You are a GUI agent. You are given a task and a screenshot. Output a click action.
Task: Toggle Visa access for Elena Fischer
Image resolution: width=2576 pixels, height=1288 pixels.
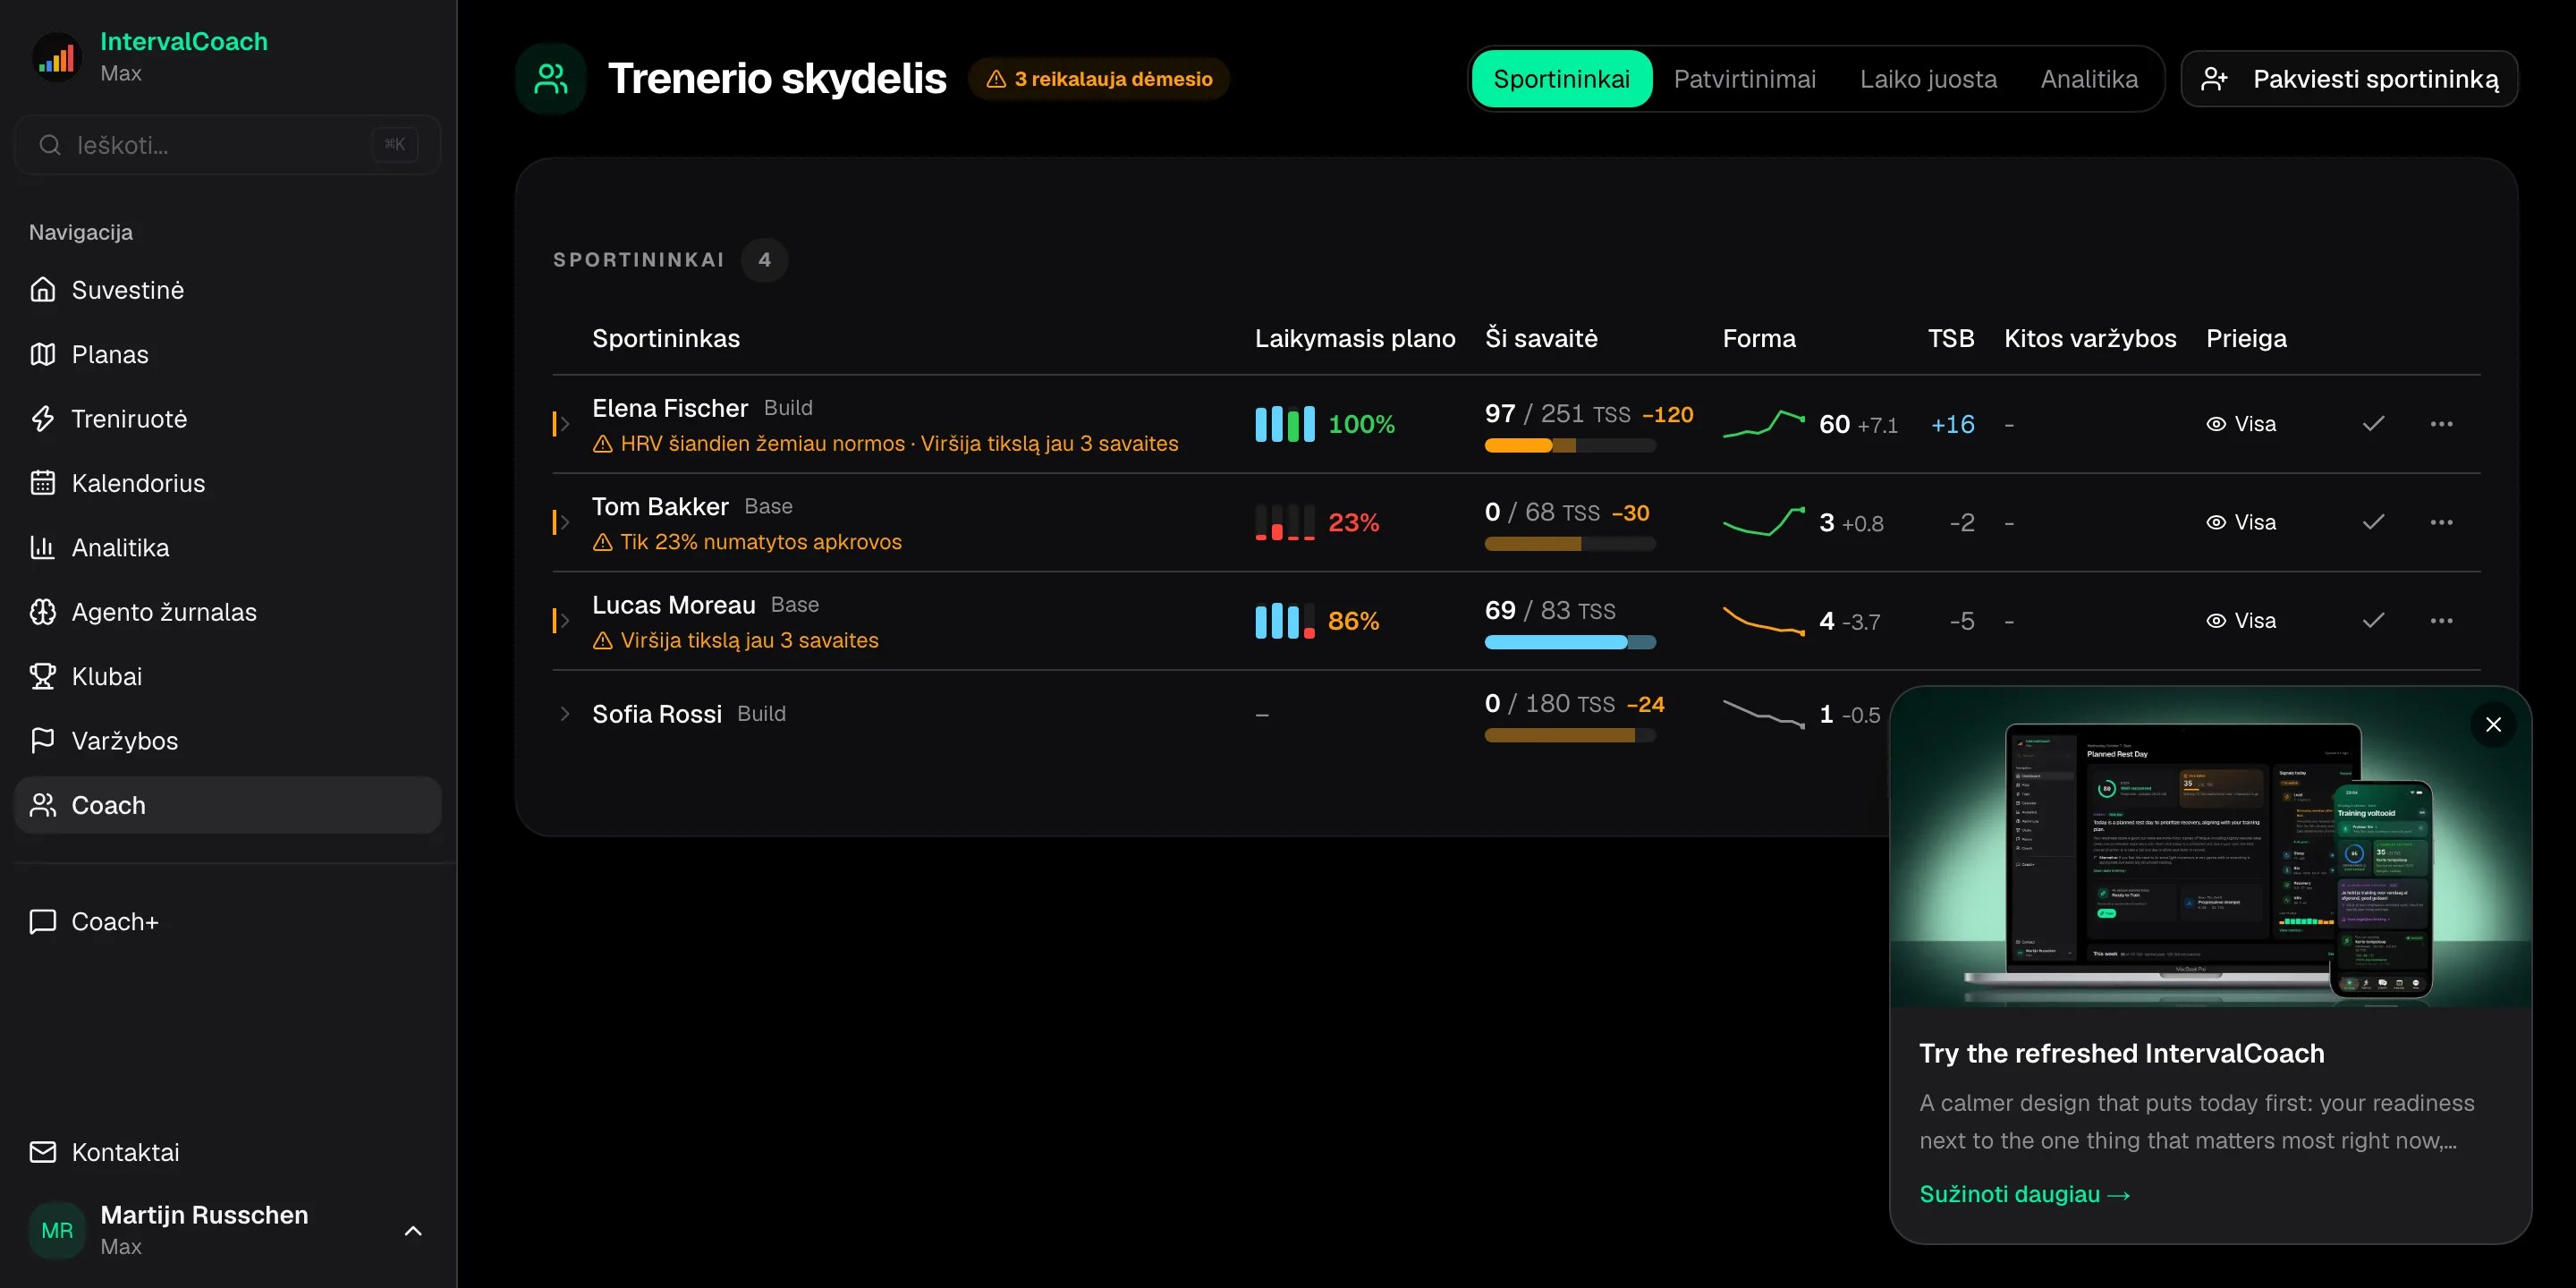pos(2240,424)
